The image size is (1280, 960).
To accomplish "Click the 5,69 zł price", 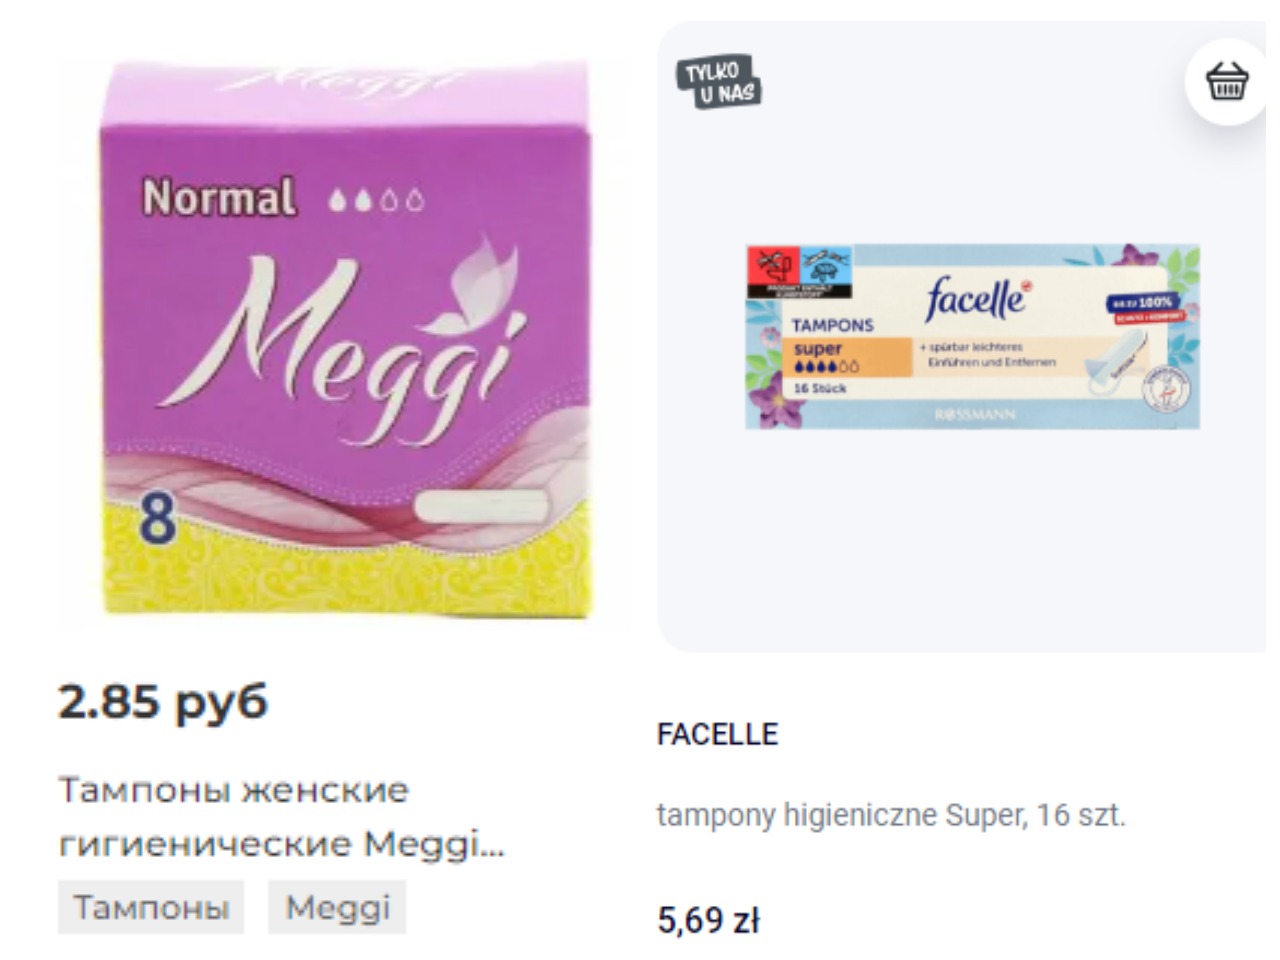I will (708, 920).
